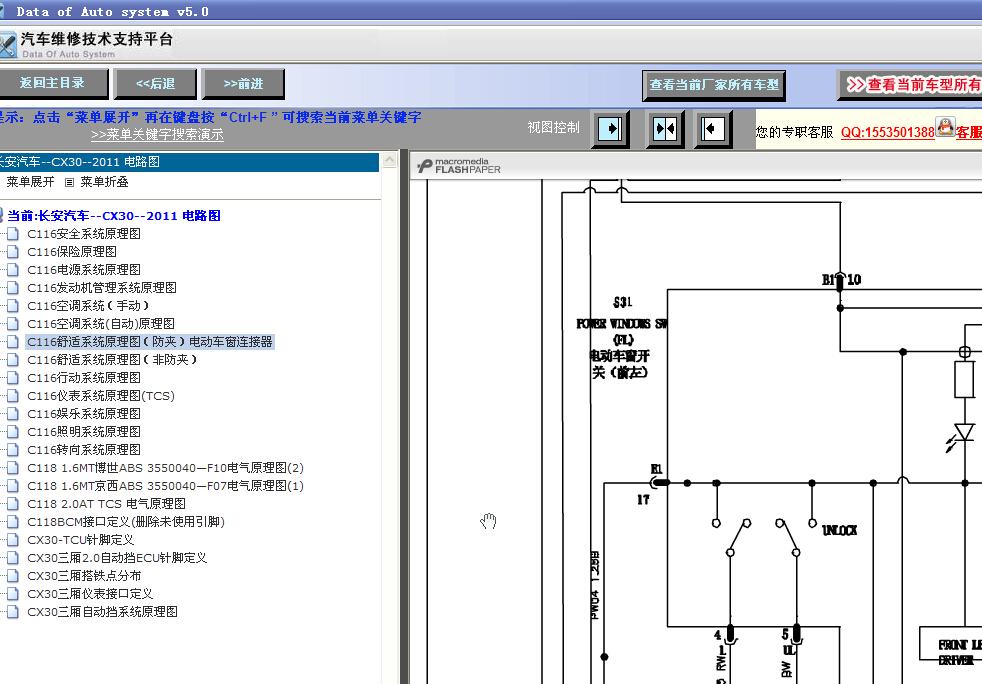Open C116保险原理图 document
982x684 pixels.
click(72, 252)
